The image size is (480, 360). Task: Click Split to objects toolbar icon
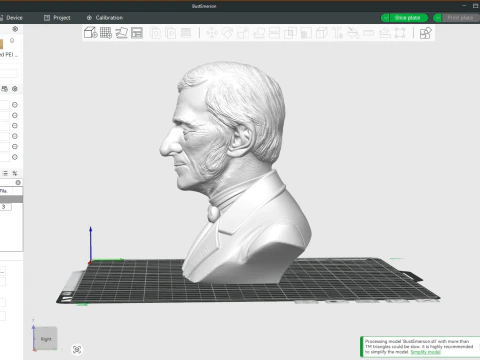click(x=155, y=33)
